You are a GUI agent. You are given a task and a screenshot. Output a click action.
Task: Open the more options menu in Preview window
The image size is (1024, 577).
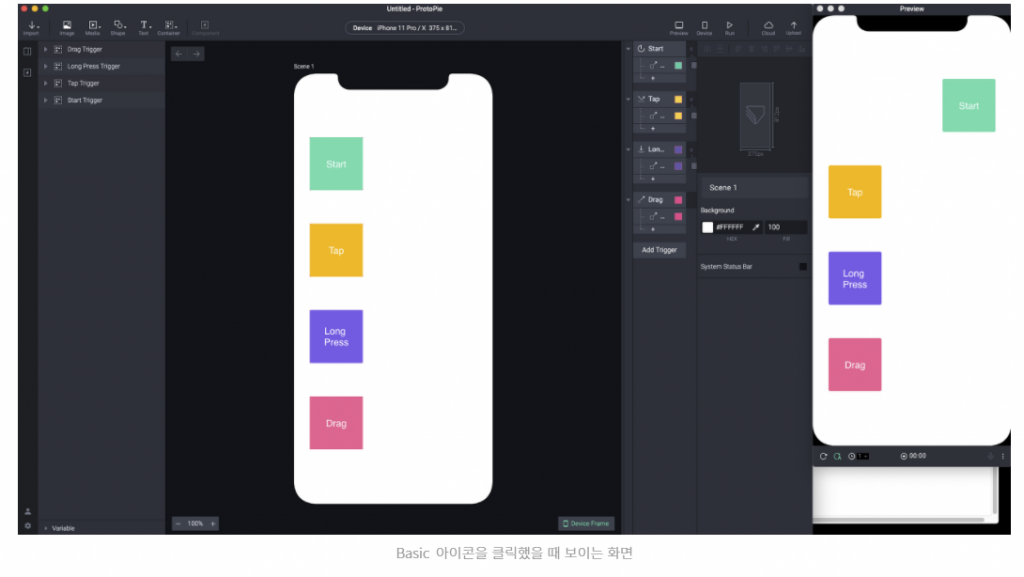[1002, 456]
